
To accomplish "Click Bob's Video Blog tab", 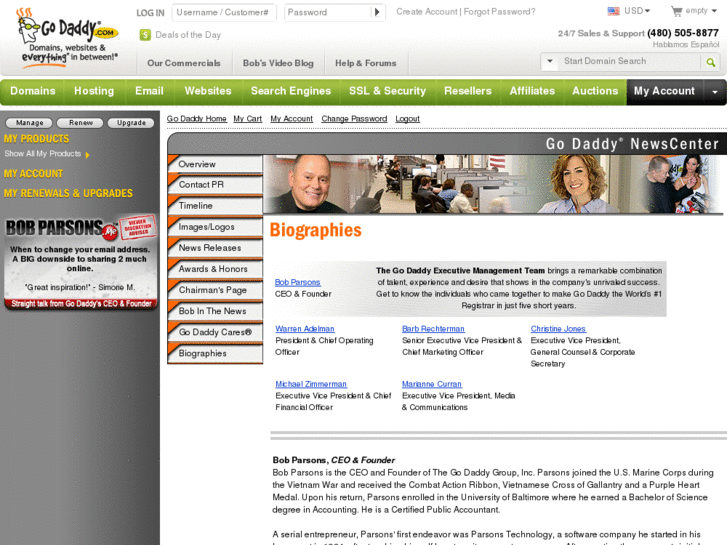I will coord(278,63).
